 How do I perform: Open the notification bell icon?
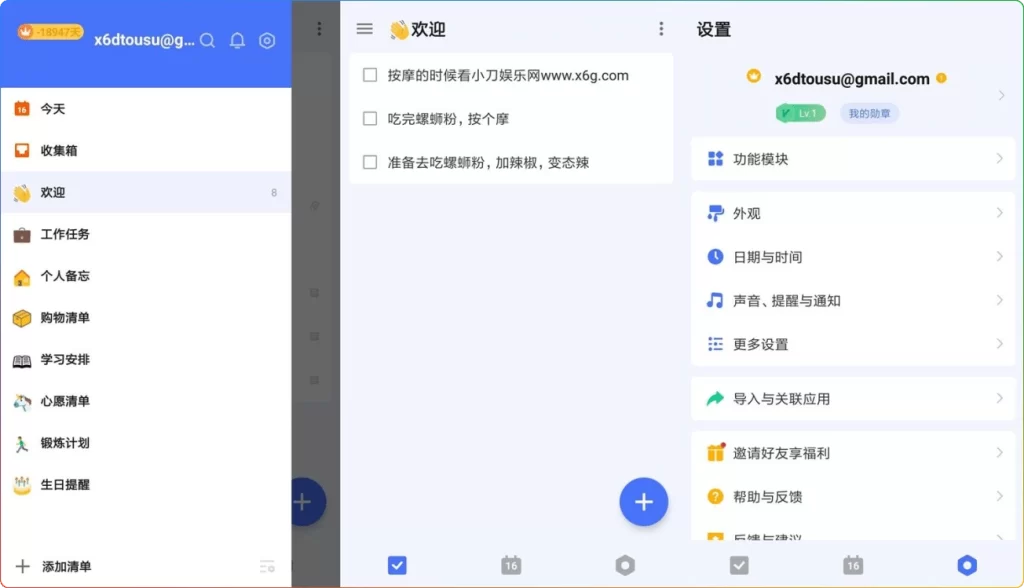pos(237,41)
